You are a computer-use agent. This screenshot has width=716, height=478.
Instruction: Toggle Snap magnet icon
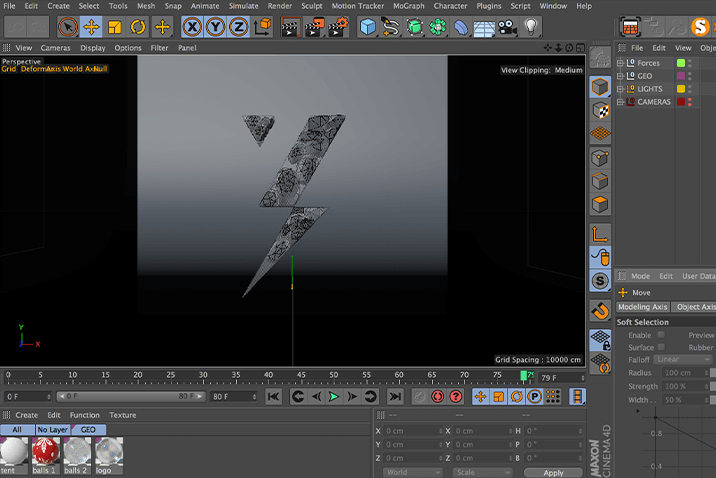[600, 311]
